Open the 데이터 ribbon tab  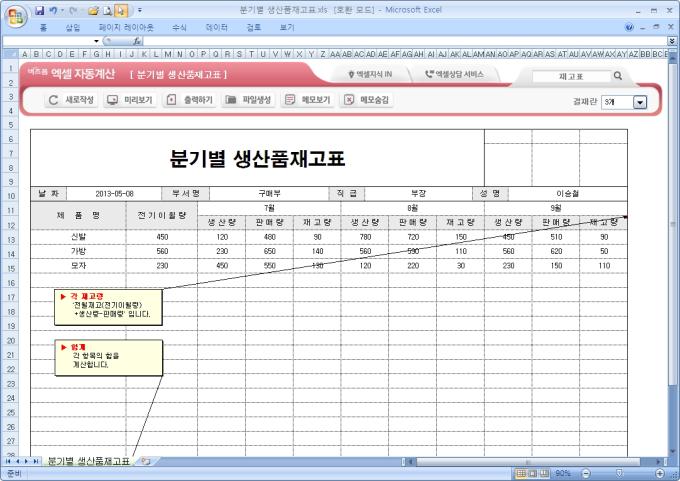tap(216, 27)
